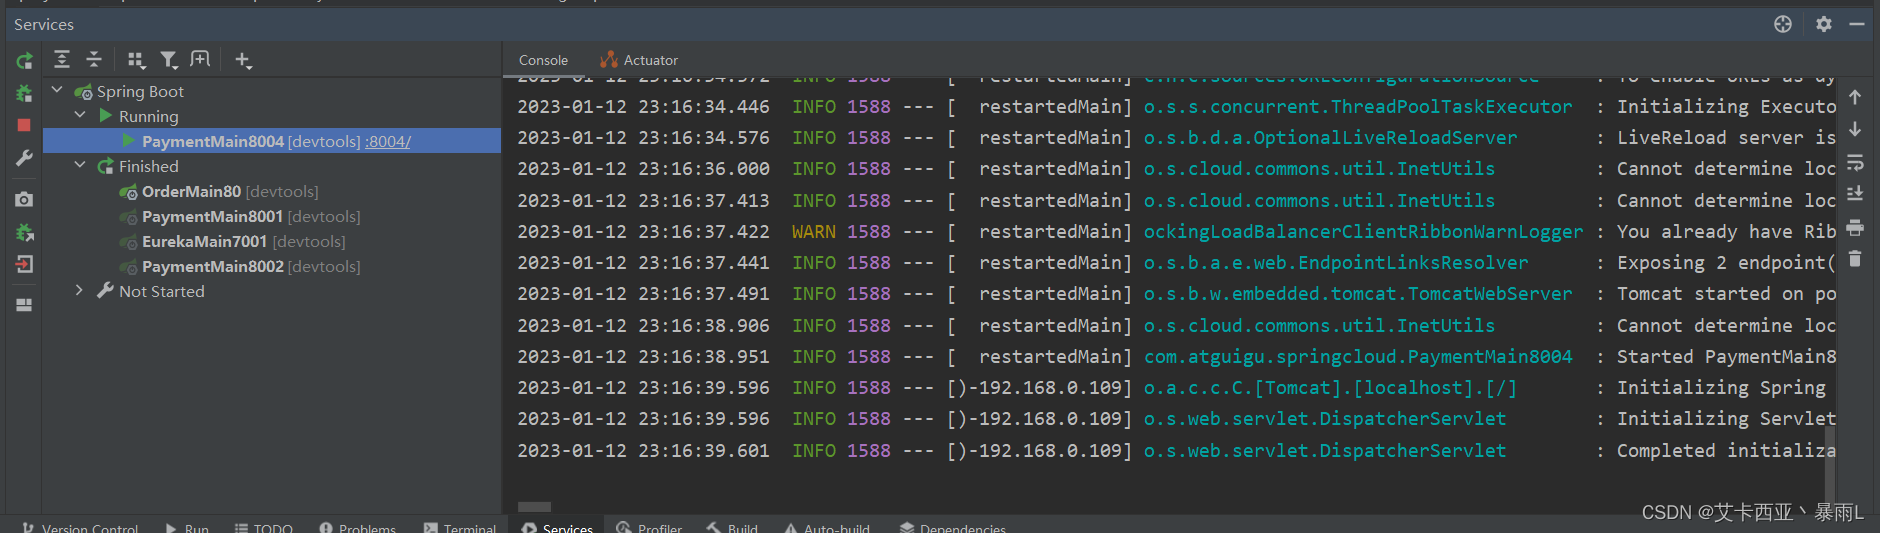
Task: Click the Exit icon in left strip
Action: pos(24,264)
